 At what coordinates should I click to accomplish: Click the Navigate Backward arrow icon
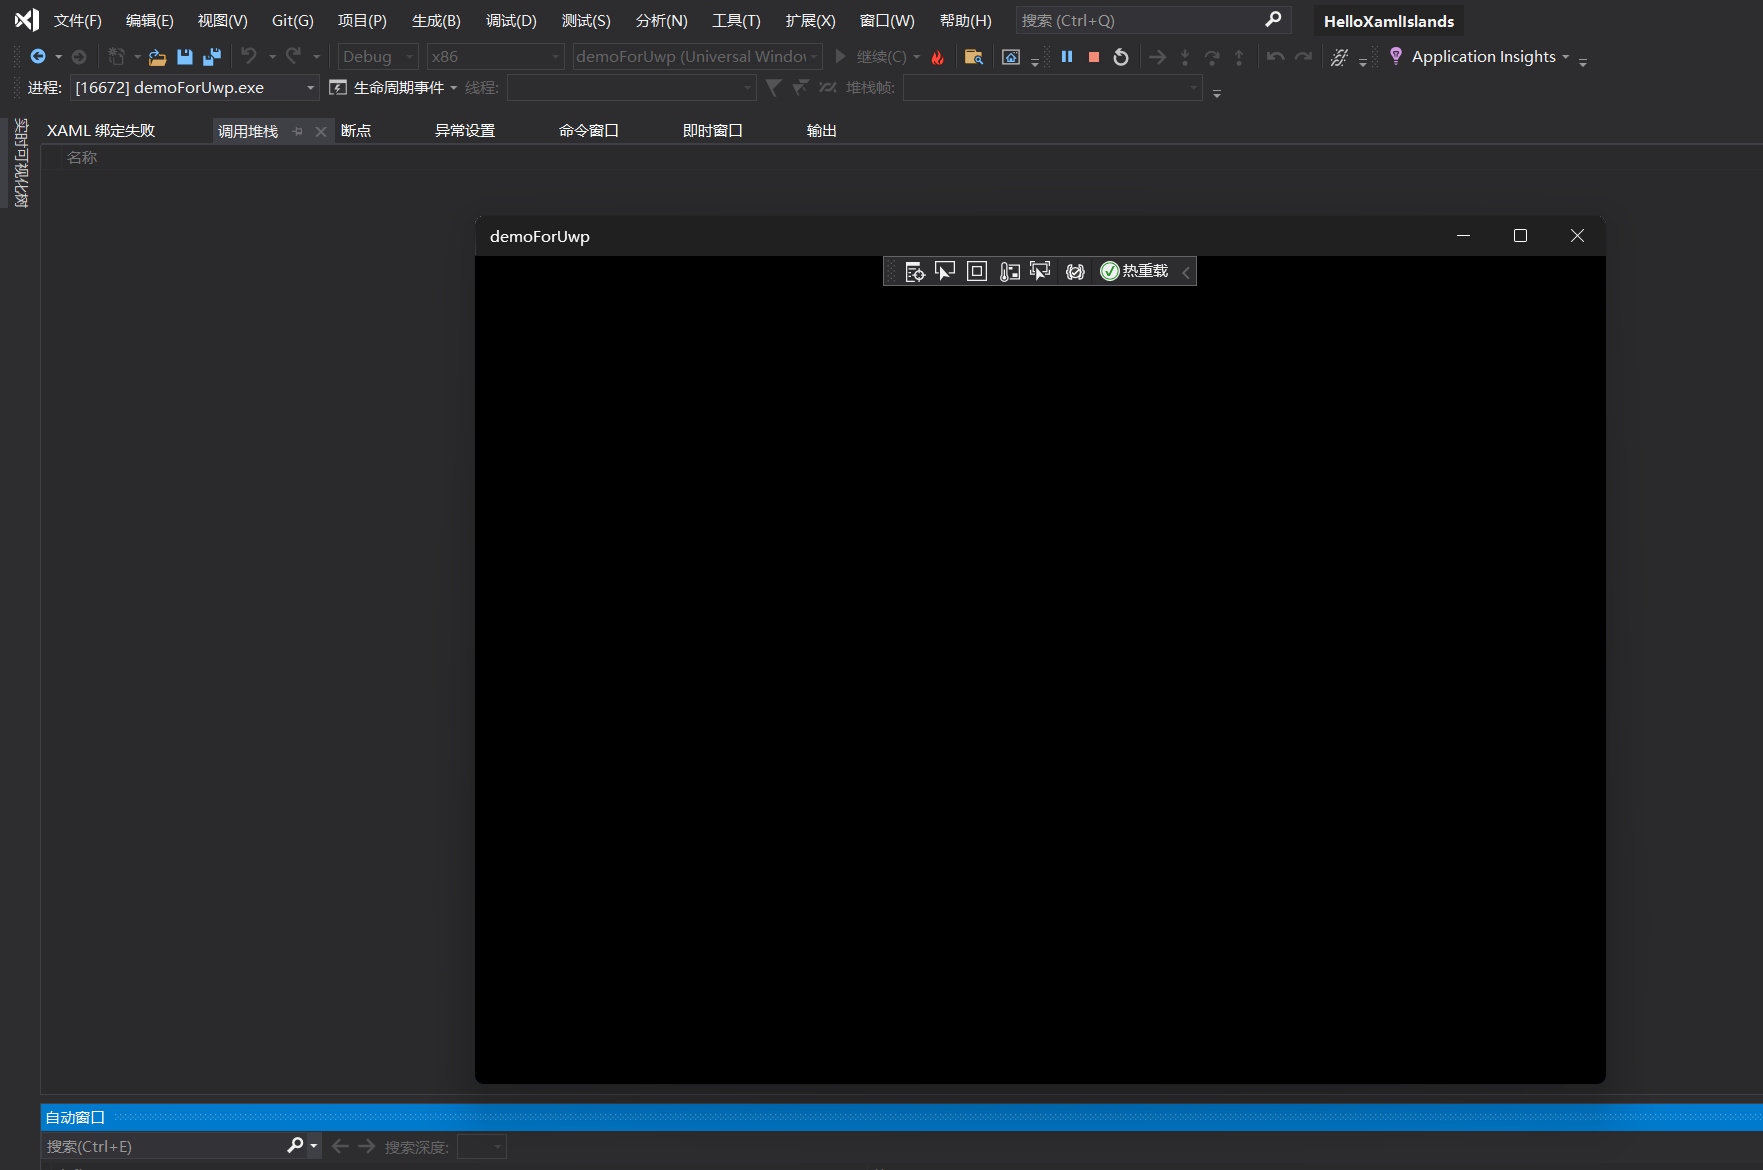tap(38, 57)
